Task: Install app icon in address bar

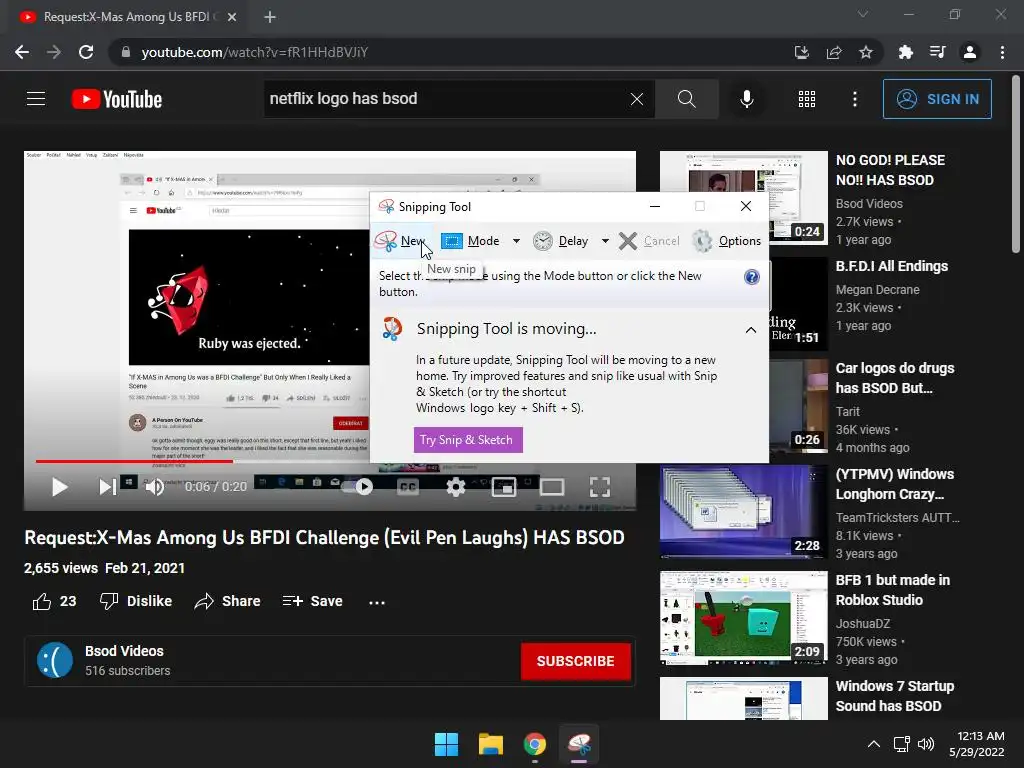Action: (801, 52)
